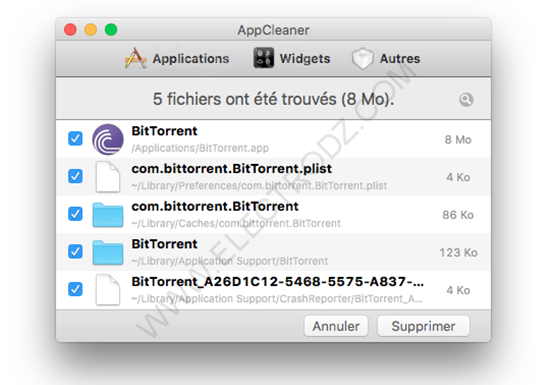
Task: Click the Supprimer button
Action: click(424, 326)
